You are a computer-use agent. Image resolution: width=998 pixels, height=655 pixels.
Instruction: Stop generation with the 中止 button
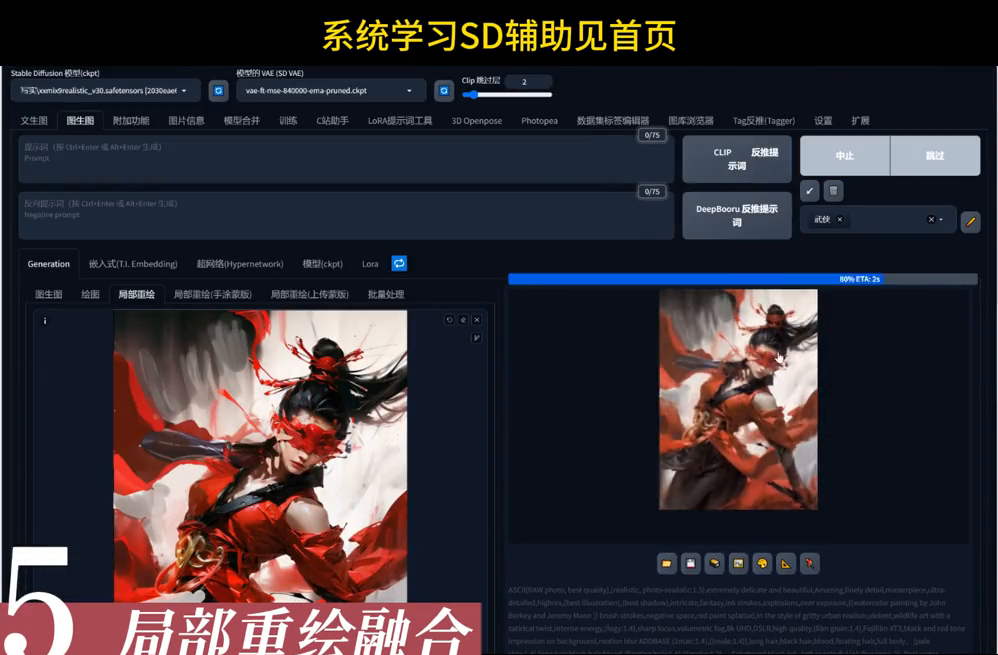pos(845,155)
